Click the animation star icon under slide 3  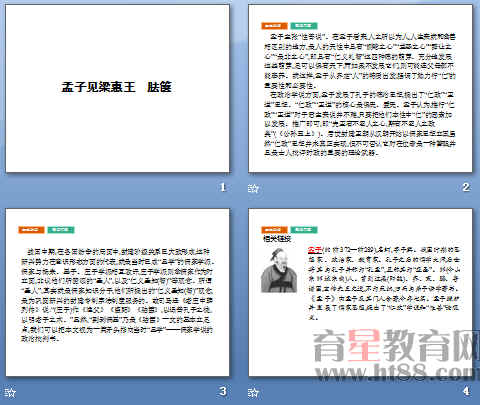click(10, 392)
